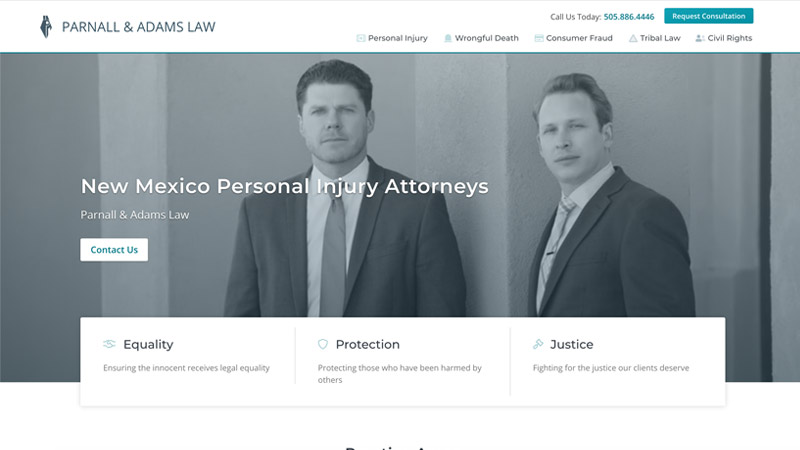Open the Tribal Law menu item

[x=655, y=38]
